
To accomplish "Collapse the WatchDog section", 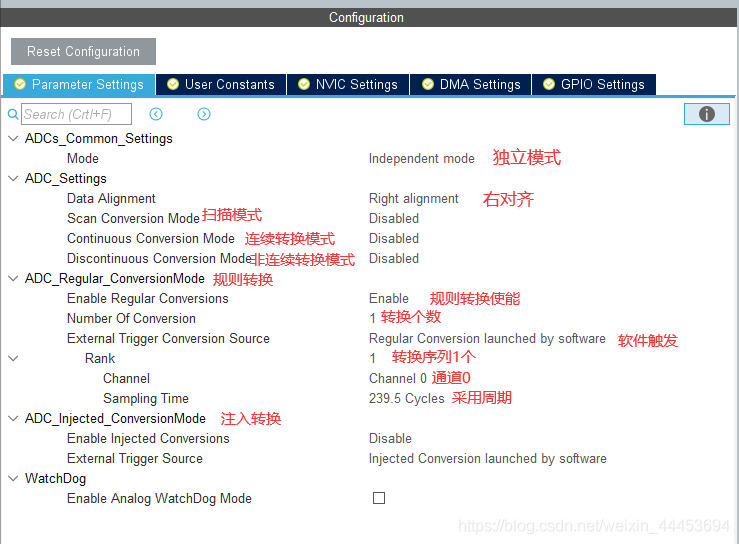I will (13, 478).
